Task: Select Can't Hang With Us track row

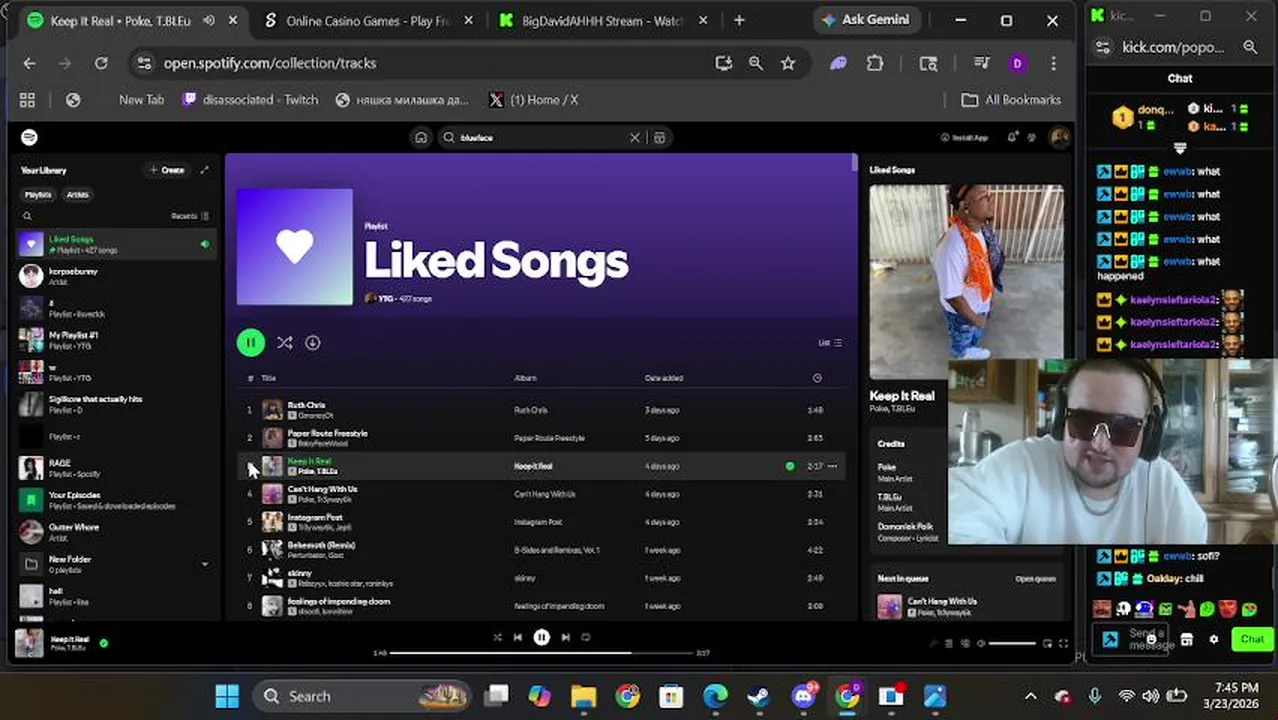Action: [x=542, y=494]
